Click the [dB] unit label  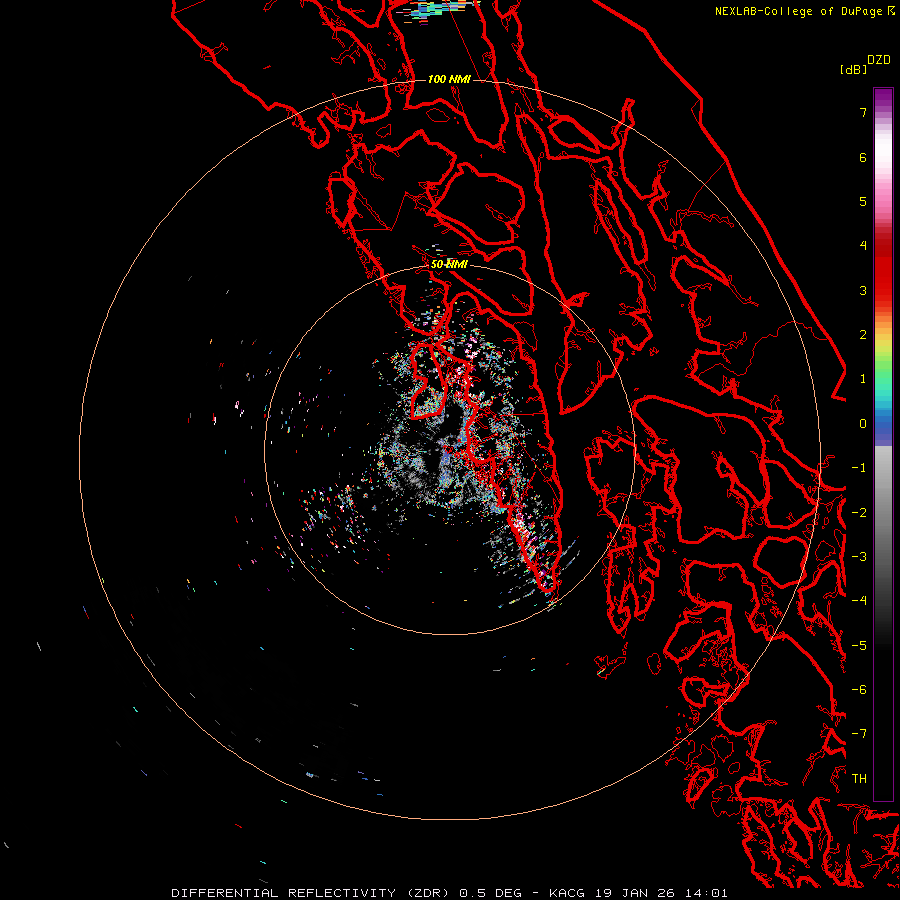[x=853, y=69]
